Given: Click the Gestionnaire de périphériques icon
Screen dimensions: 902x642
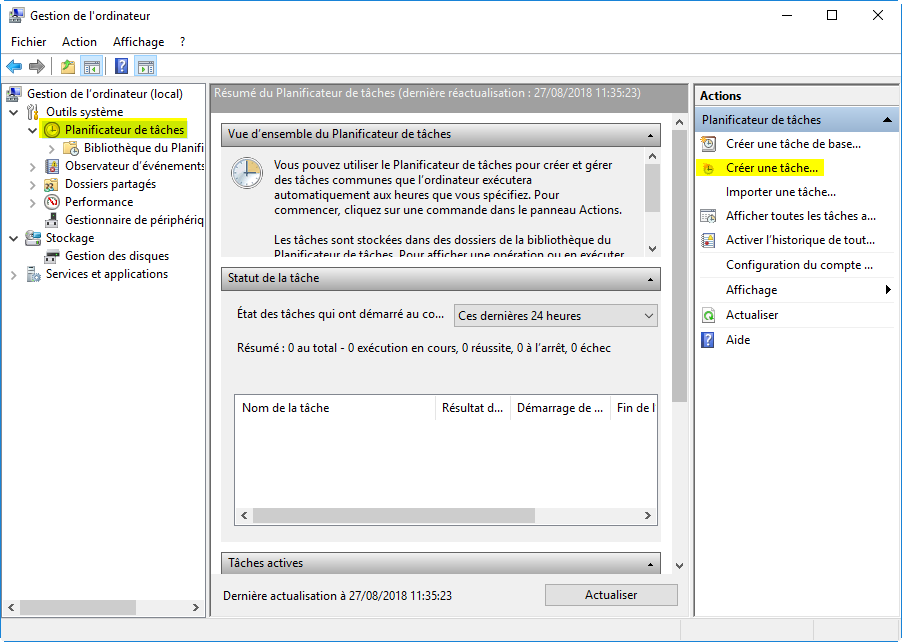Looking at the screenshot, I should pyautogui.click(x=52, y=220).
